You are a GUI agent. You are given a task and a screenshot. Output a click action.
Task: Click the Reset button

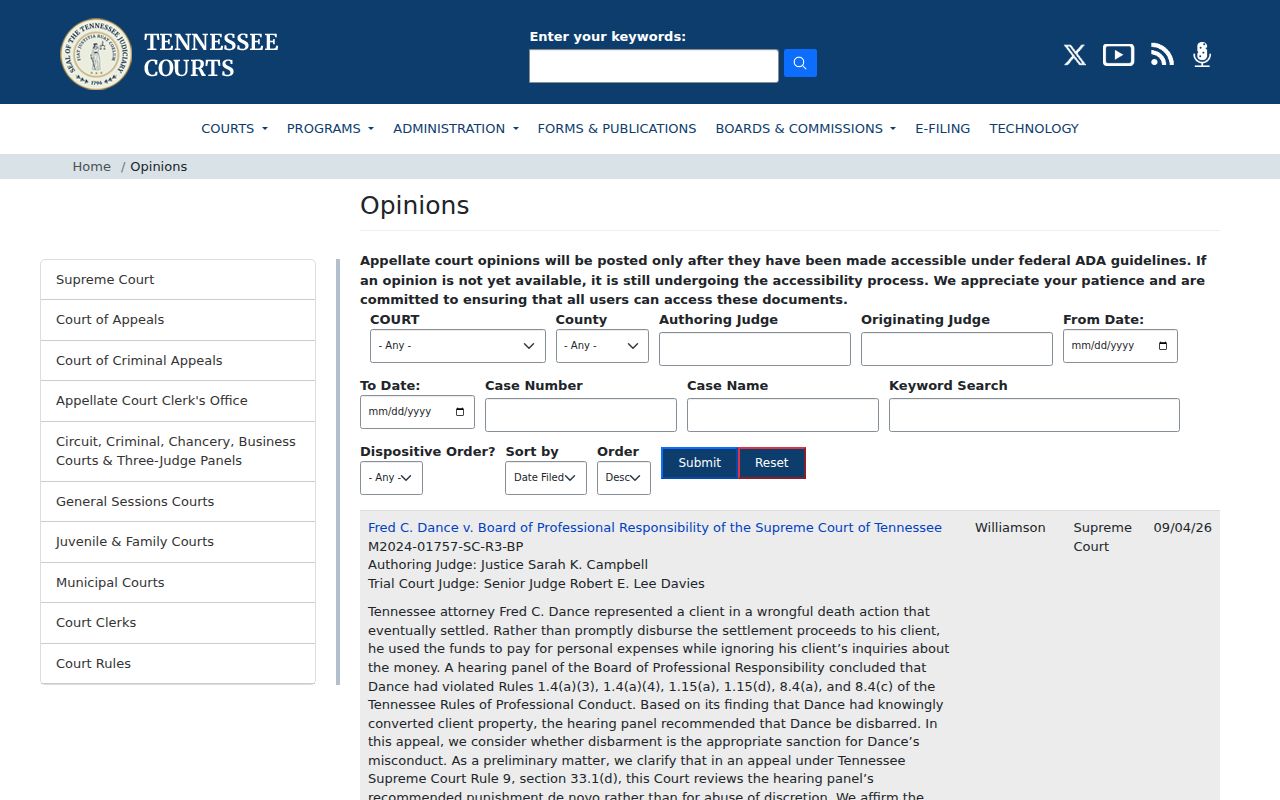[772, 463]
